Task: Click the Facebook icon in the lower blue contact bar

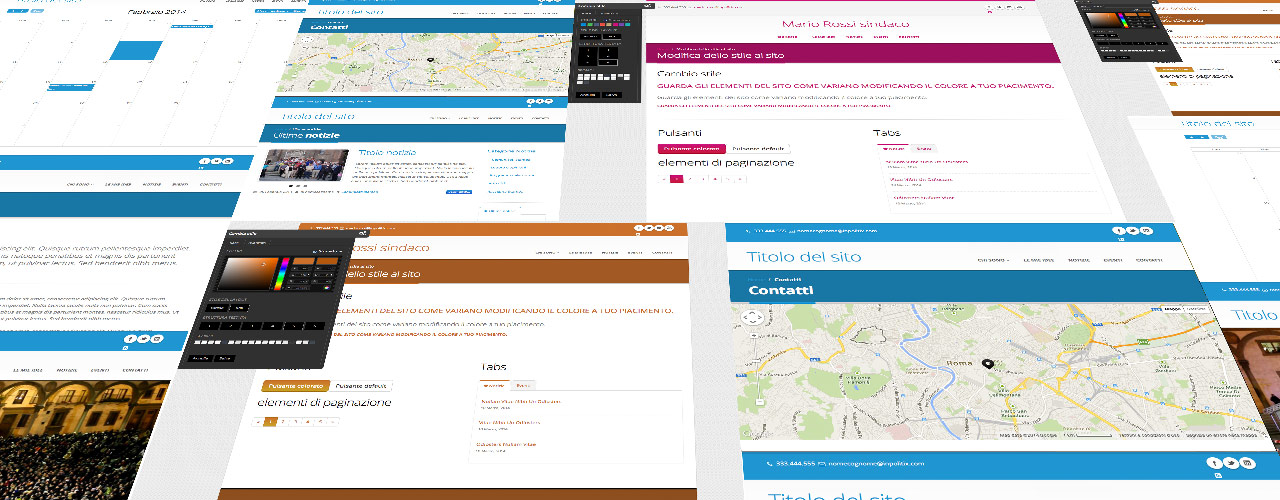Action: (x=1214, y=462)
